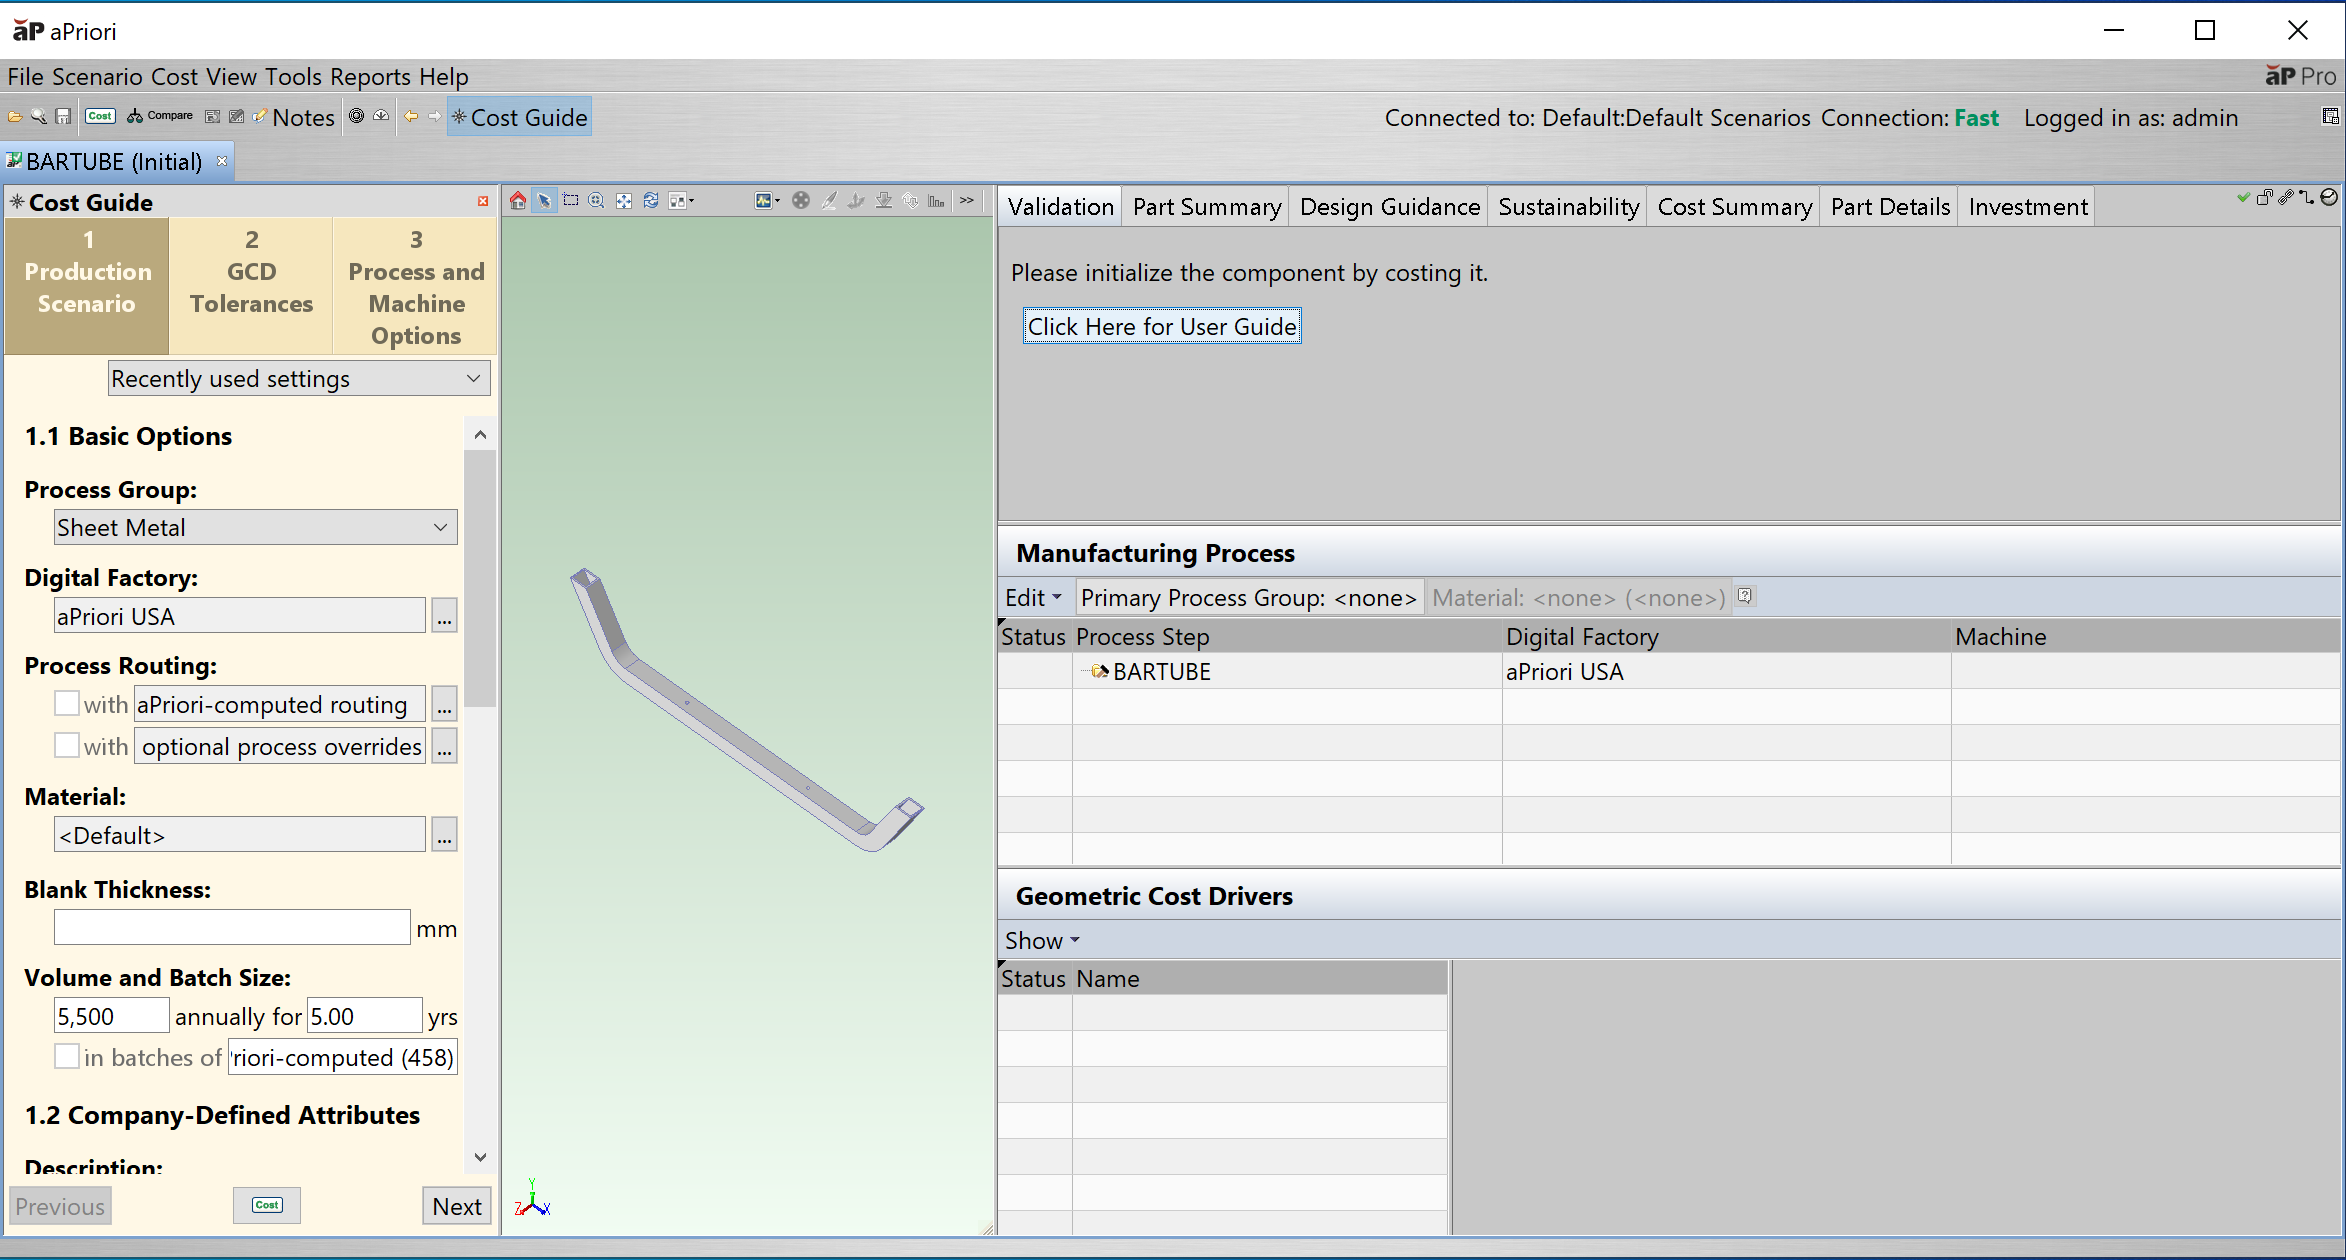This screenshot has height=1260, width=2346.
Task: Click Primary Process Group none button
Action: coord(1249,598)
